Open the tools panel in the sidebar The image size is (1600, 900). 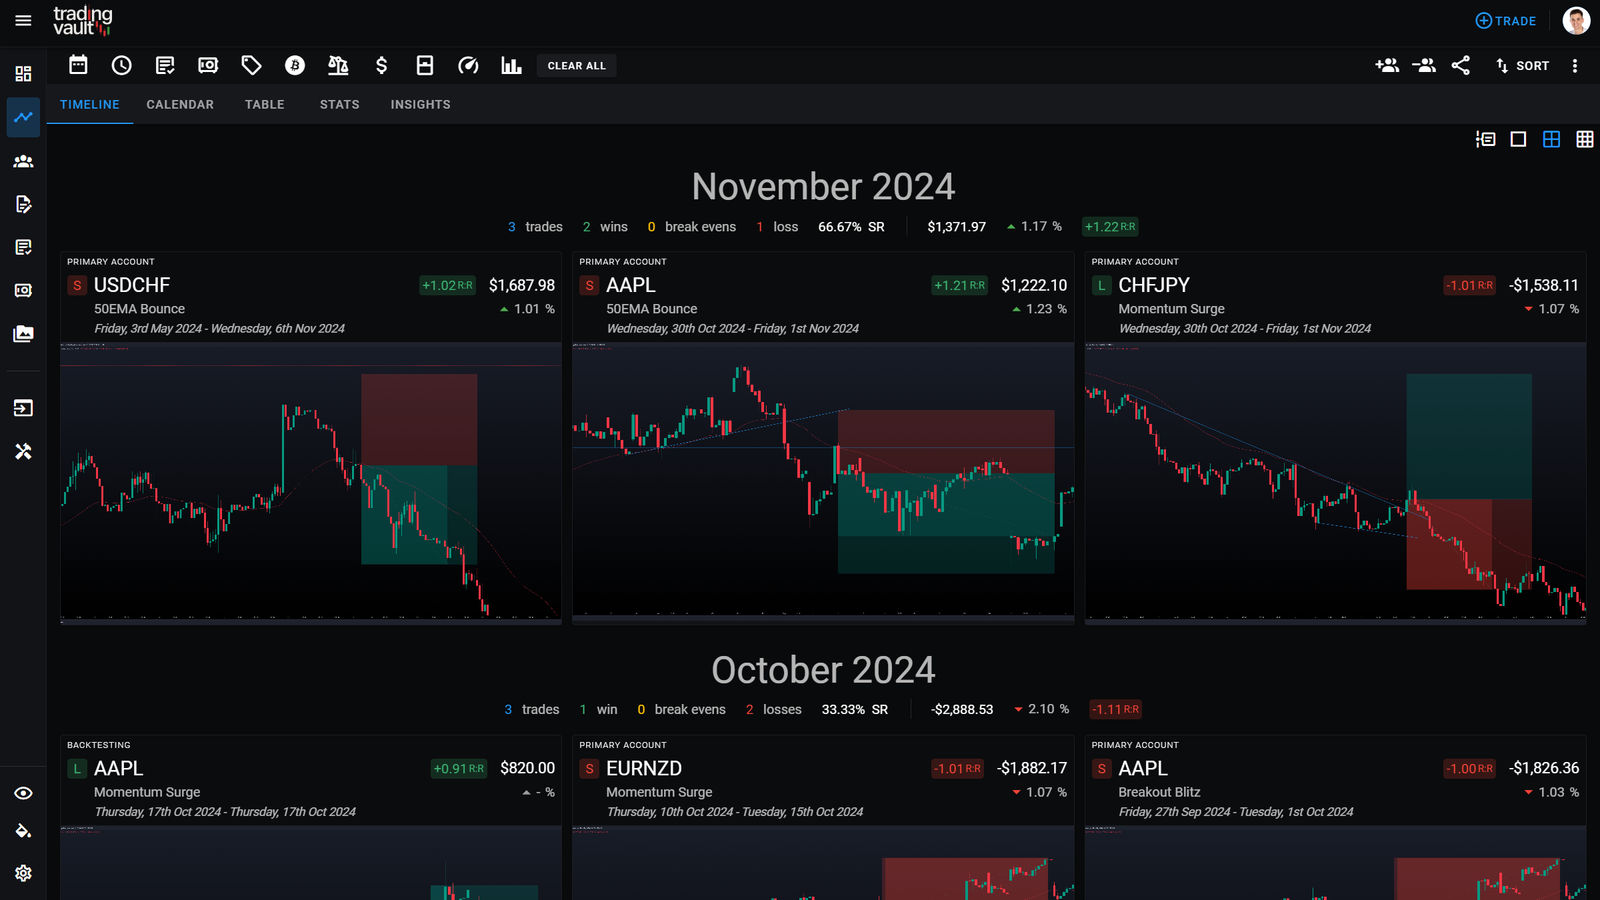[23, 452]
